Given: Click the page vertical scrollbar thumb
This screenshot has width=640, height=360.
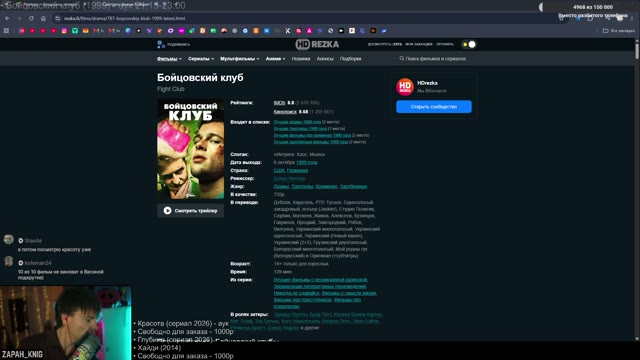Looking at the screenshot, I should point(637,50).
